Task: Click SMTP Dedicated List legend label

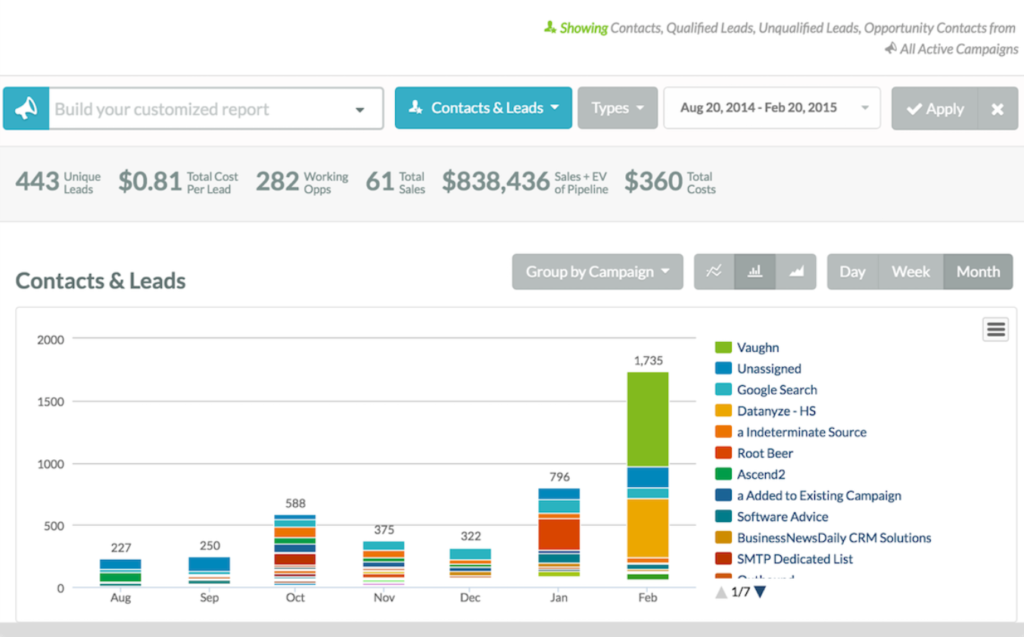Action: coord(795,559)
